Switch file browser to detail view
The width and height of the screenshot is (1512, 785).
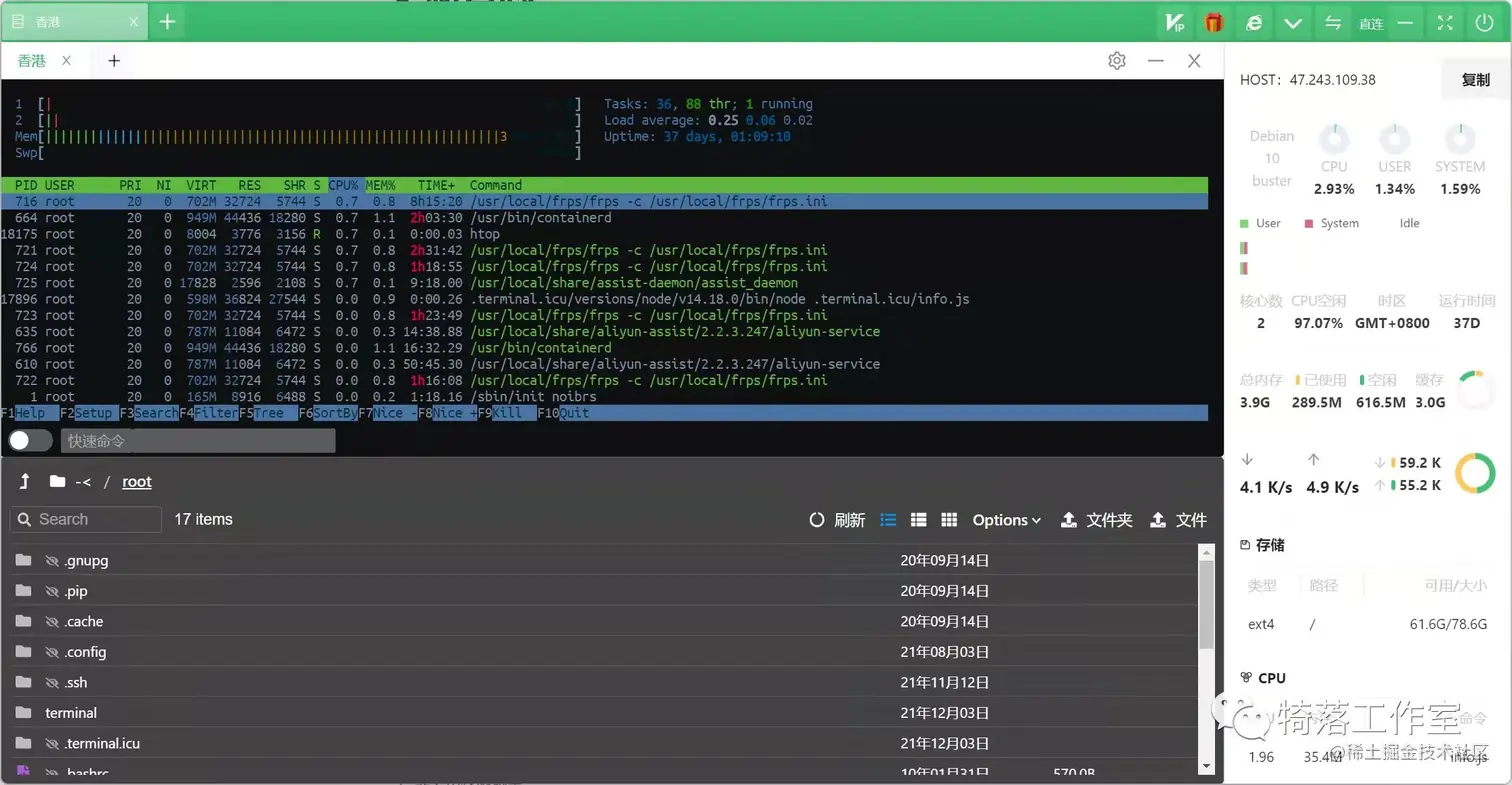click(919, 520)
